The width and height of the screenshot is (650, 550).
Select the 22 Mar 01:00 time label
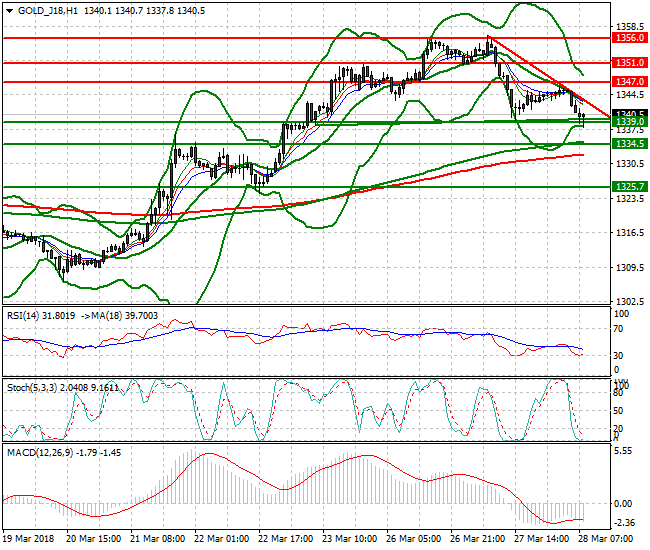pos(222,539)
